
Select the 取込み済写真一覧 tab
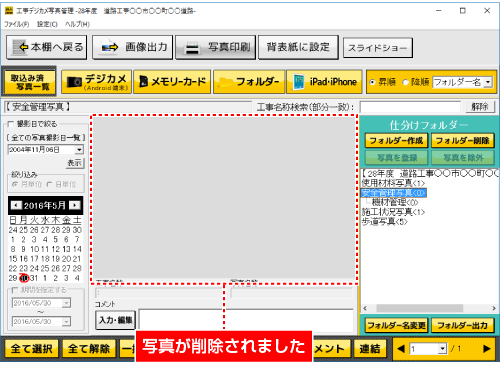pos(29,82)
